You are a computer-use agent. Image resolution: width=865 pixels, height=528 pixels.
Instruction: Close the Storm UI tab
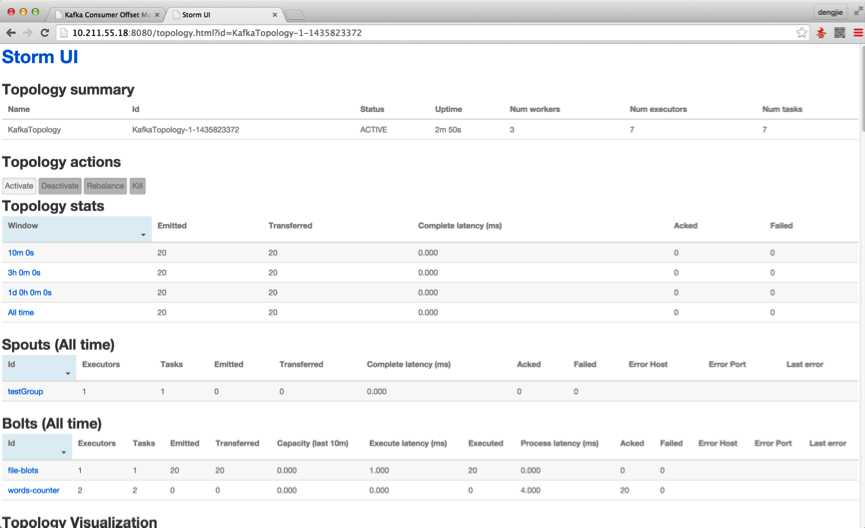pos(275,15)
